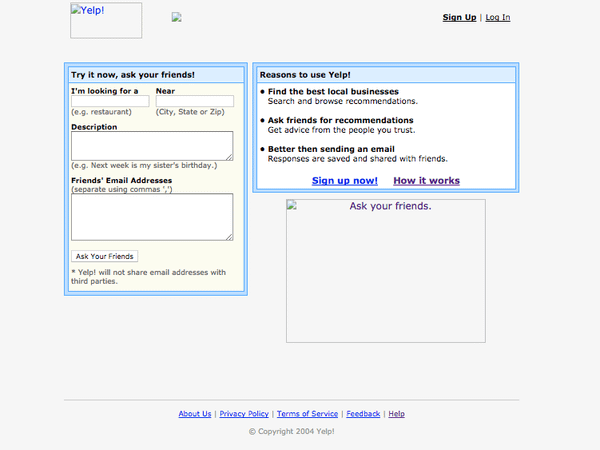Follow the "How it works" link
This screenshot has height=450, width=600.
426,181
